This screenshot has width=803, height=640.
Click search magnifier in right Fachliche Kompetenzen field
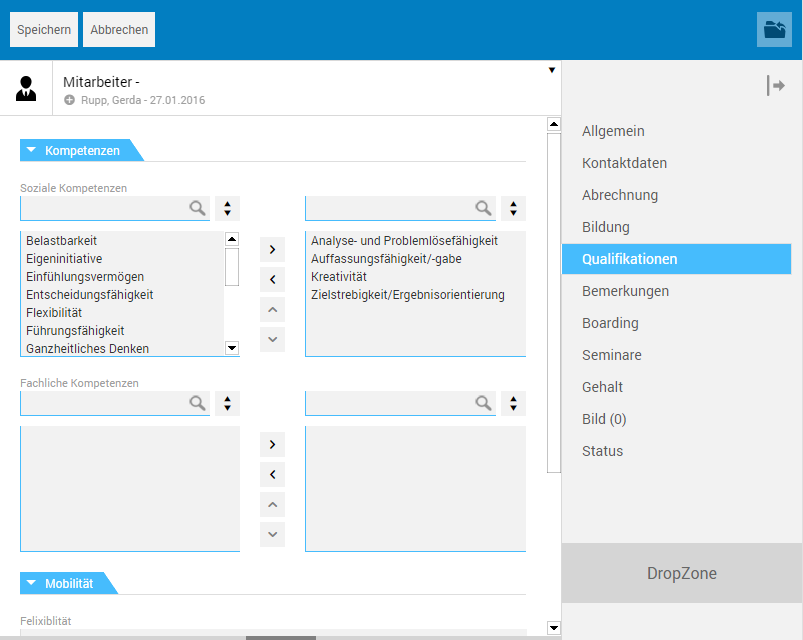click(483, 403)
